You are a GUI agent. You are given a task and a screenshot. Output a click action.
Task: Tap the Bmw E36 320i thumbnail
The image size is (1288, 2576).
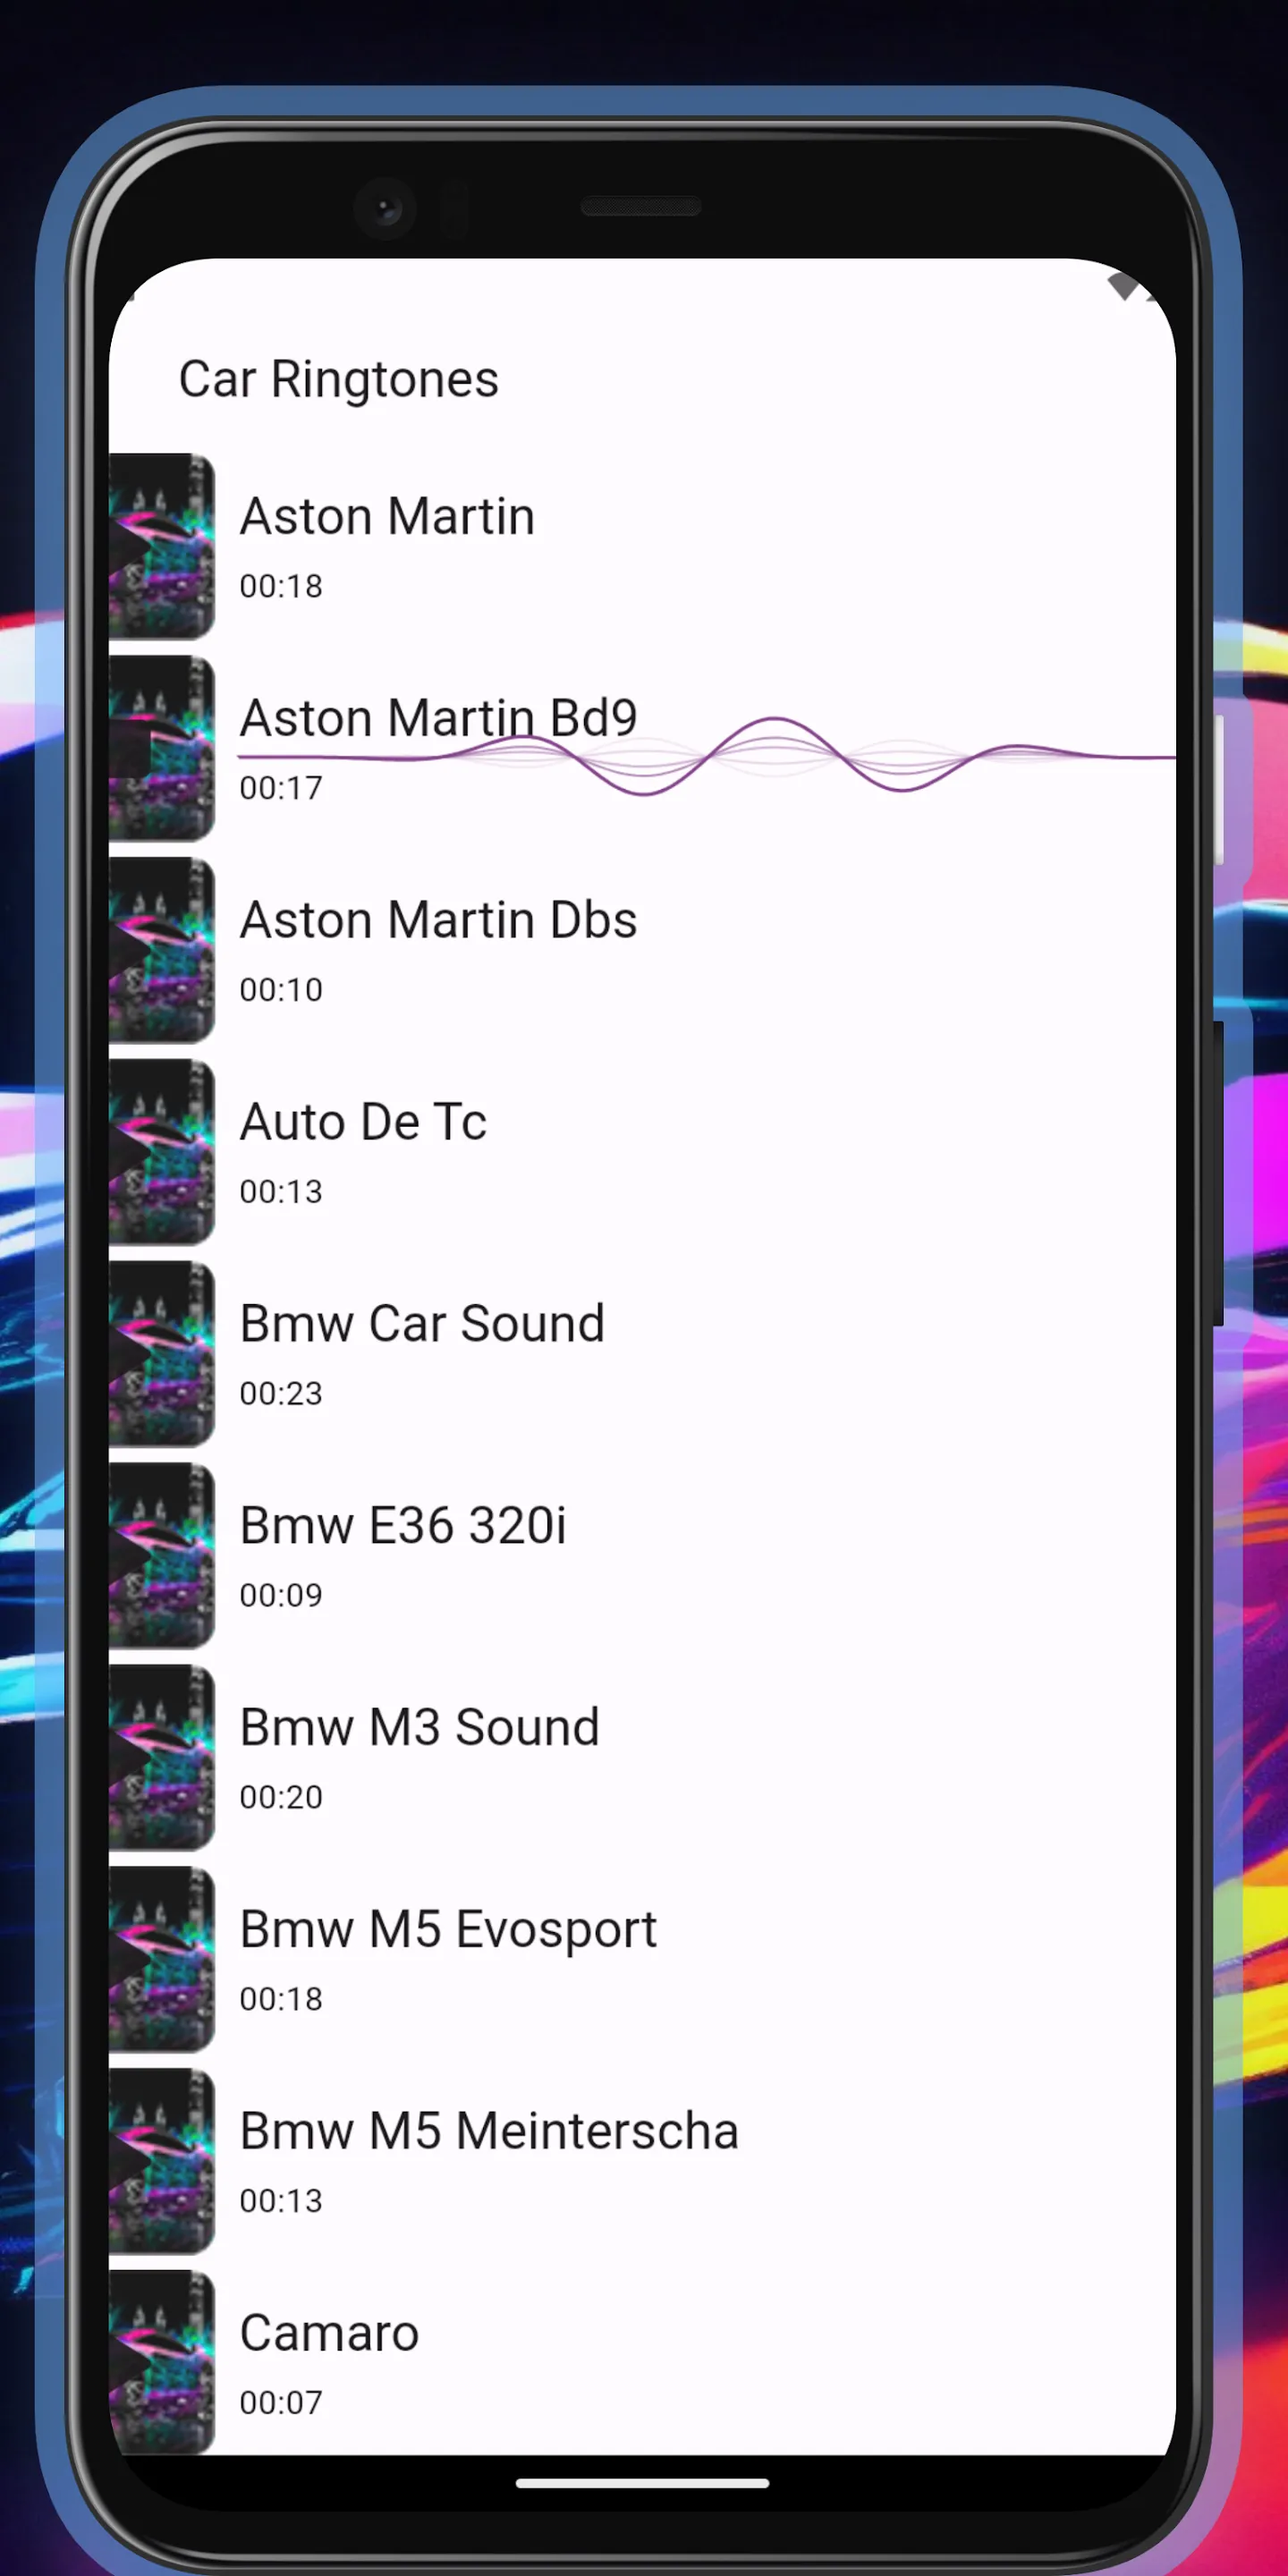tap(162, 1556)
